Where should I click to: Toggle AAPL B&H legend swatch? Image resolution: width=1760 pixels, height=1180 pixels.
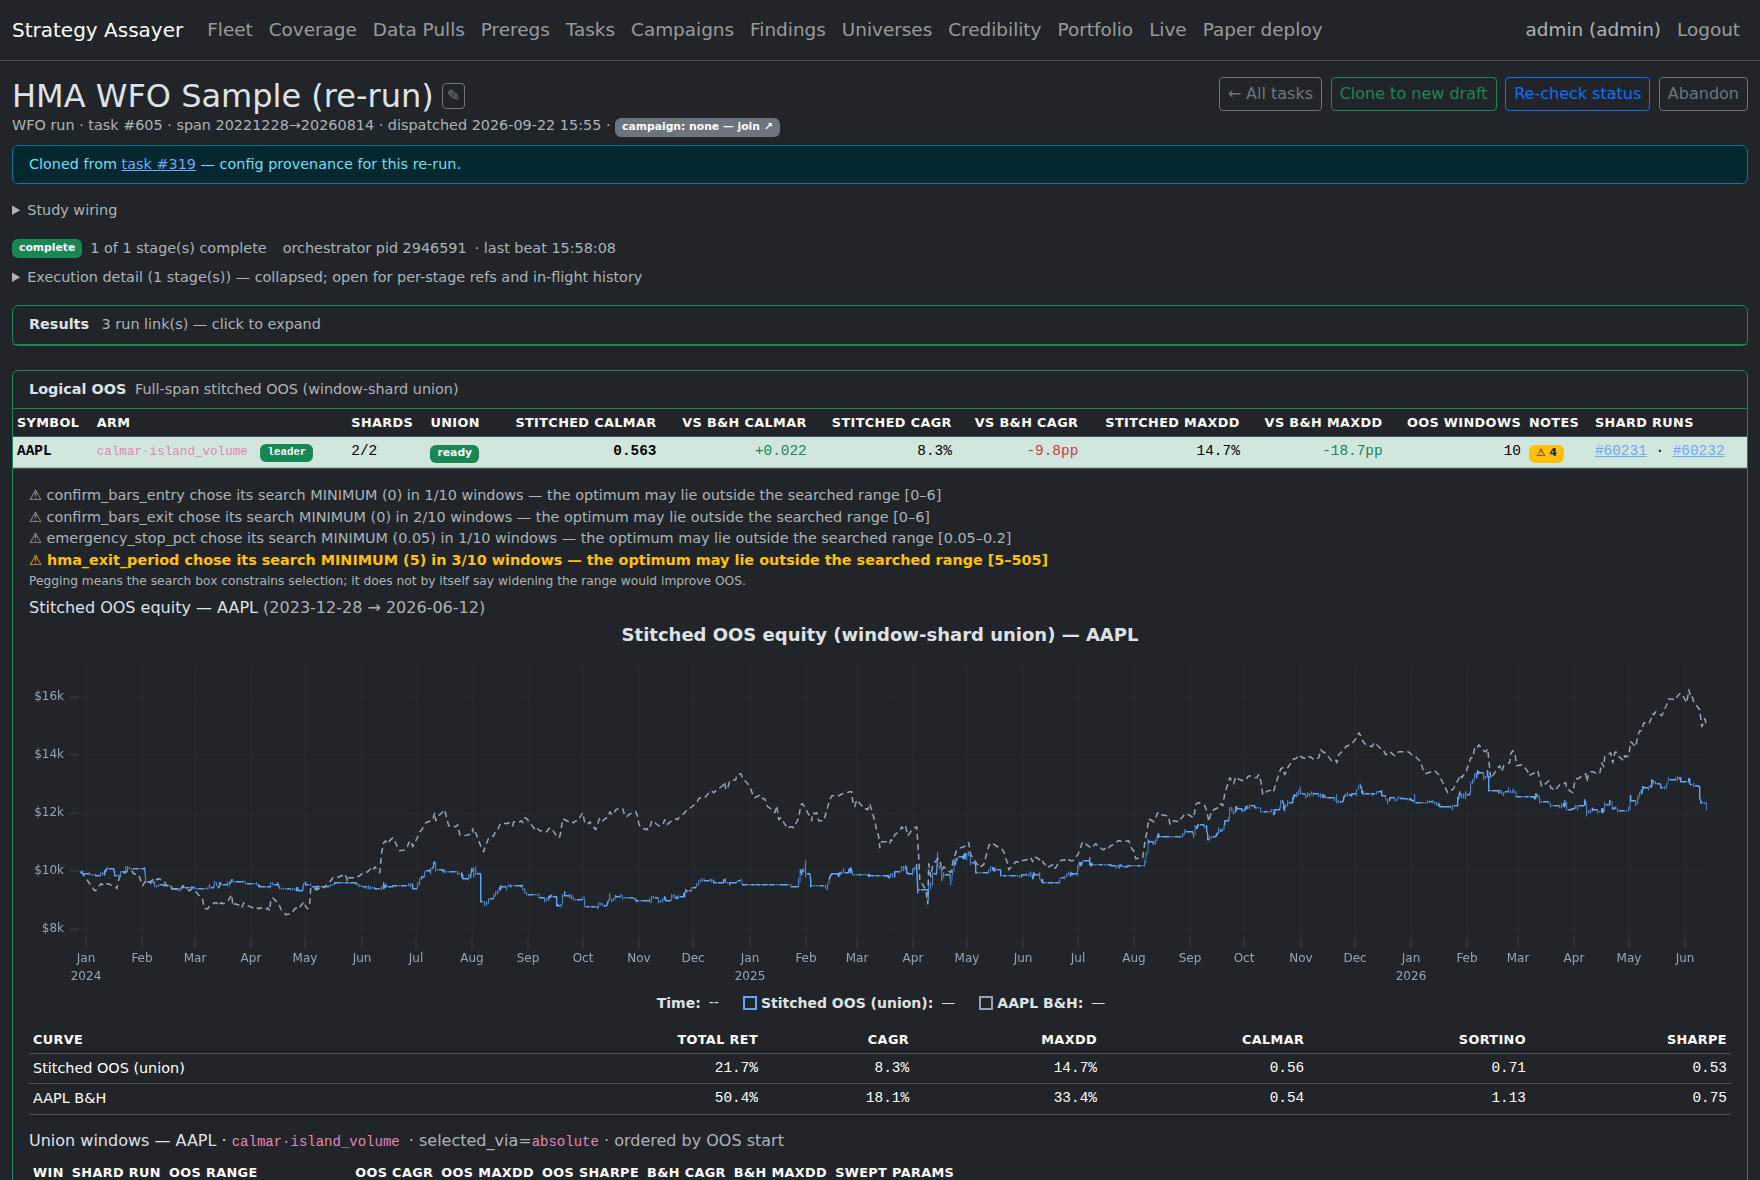(x=986, y=1003)
